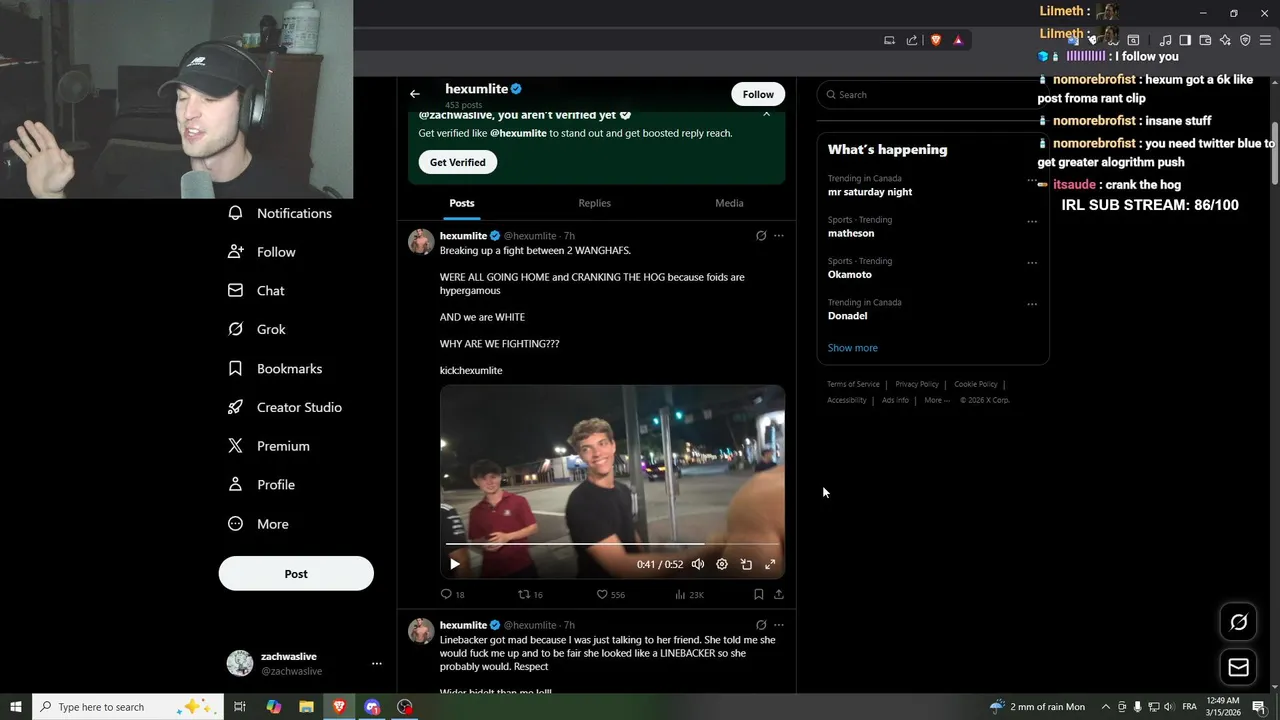This screenshot has width=1280, height=720.
Task: Open the Grok floating button
Action: [1238, 622]
